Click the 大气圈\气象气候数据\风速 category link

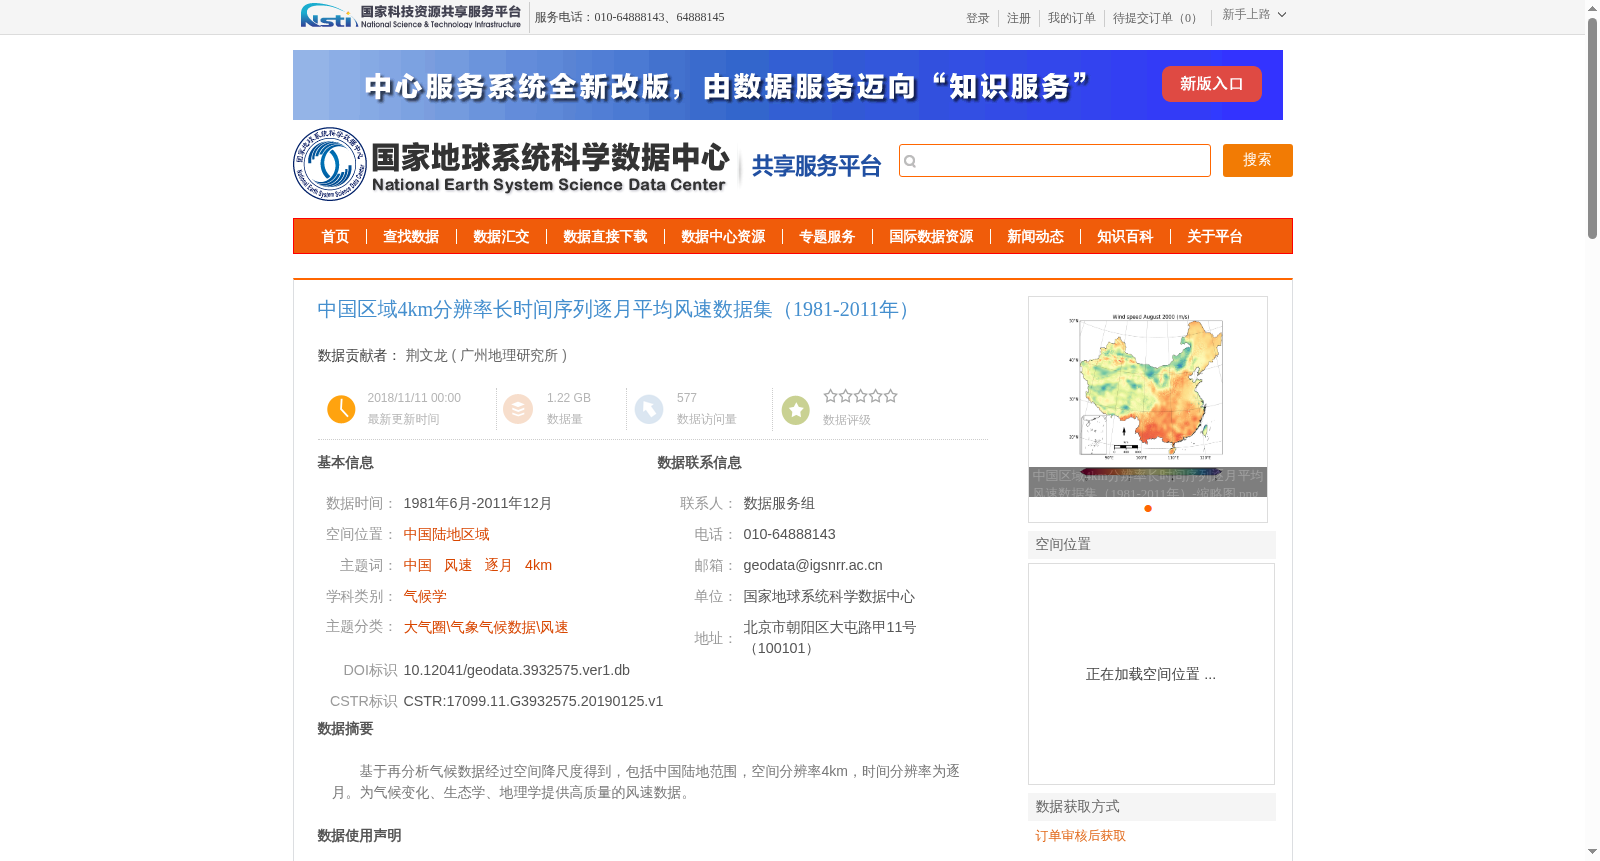click(x=486, y=627)
